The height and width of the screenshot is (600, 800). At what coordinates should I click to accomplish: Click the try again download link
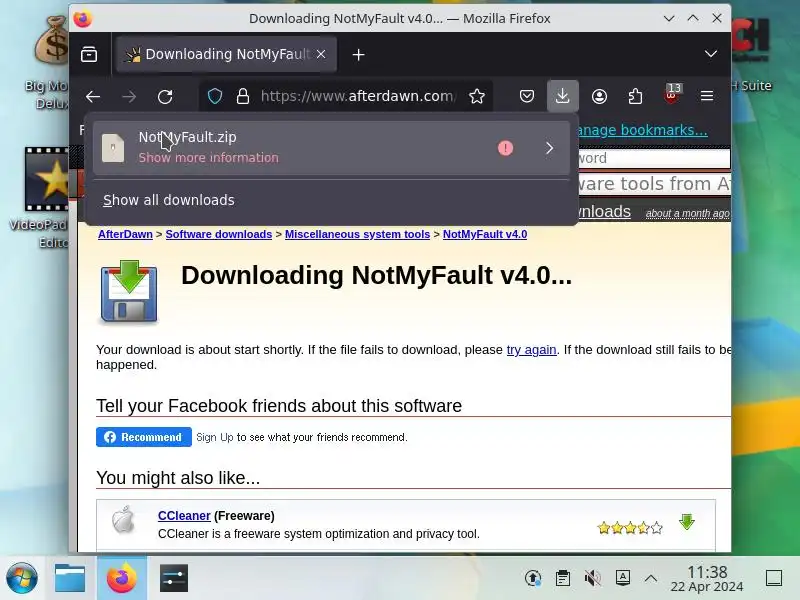tap(531, 349)
